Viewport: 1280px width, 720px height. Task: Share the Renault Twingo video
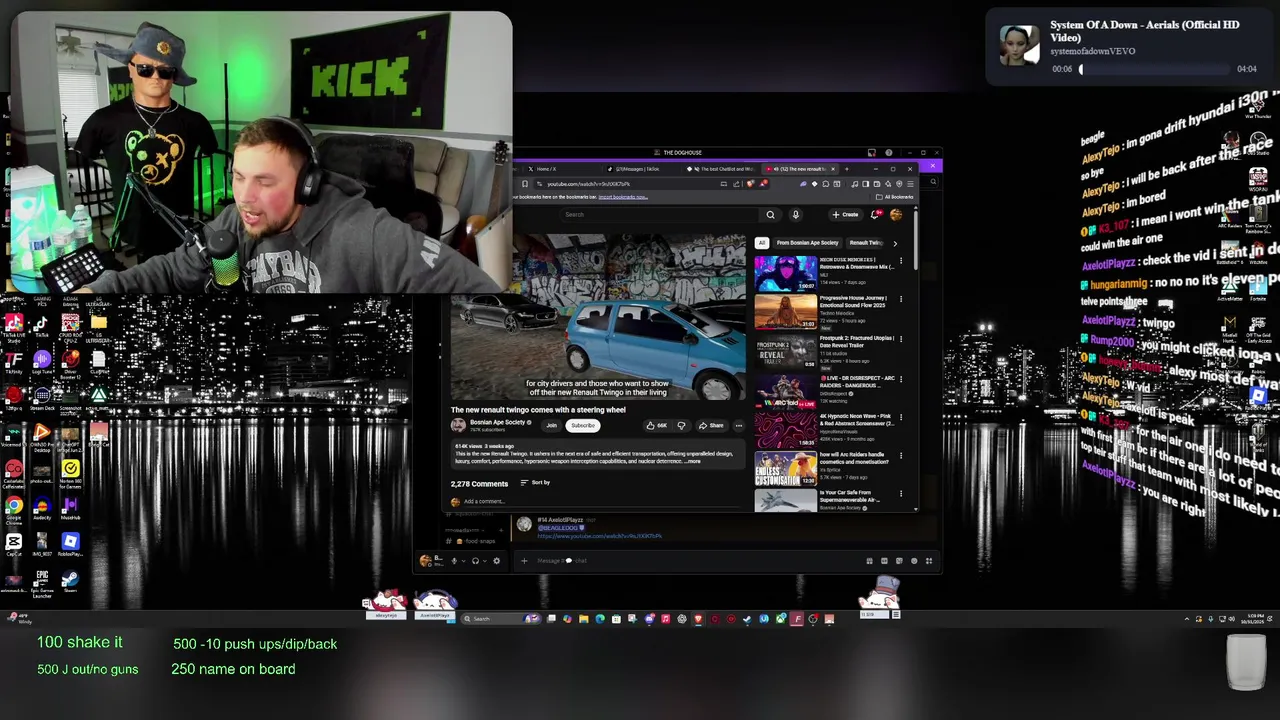(x=712, y=425)
